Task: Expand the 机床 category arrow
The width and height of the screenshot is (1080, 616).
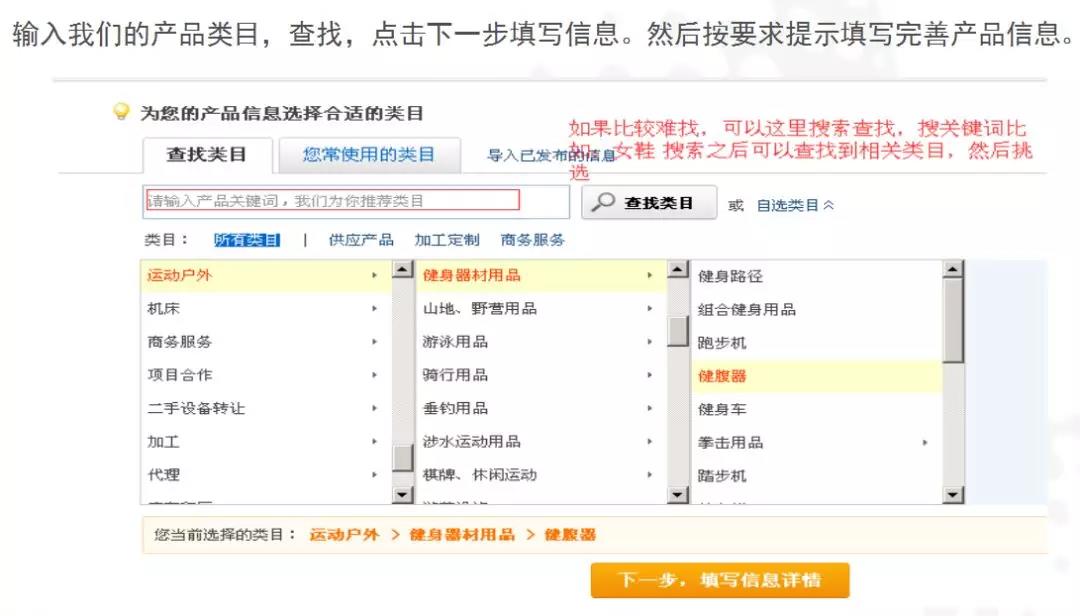Action: (375, 309)
